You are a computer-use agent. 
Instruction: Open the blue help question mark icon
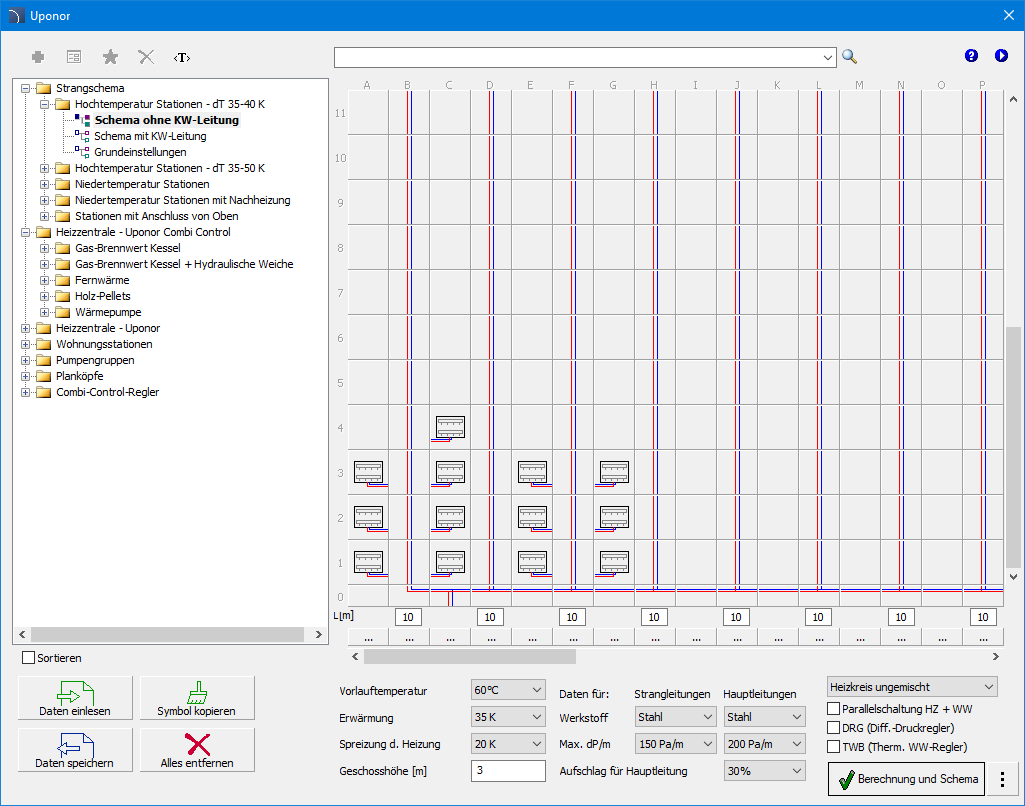971,56
